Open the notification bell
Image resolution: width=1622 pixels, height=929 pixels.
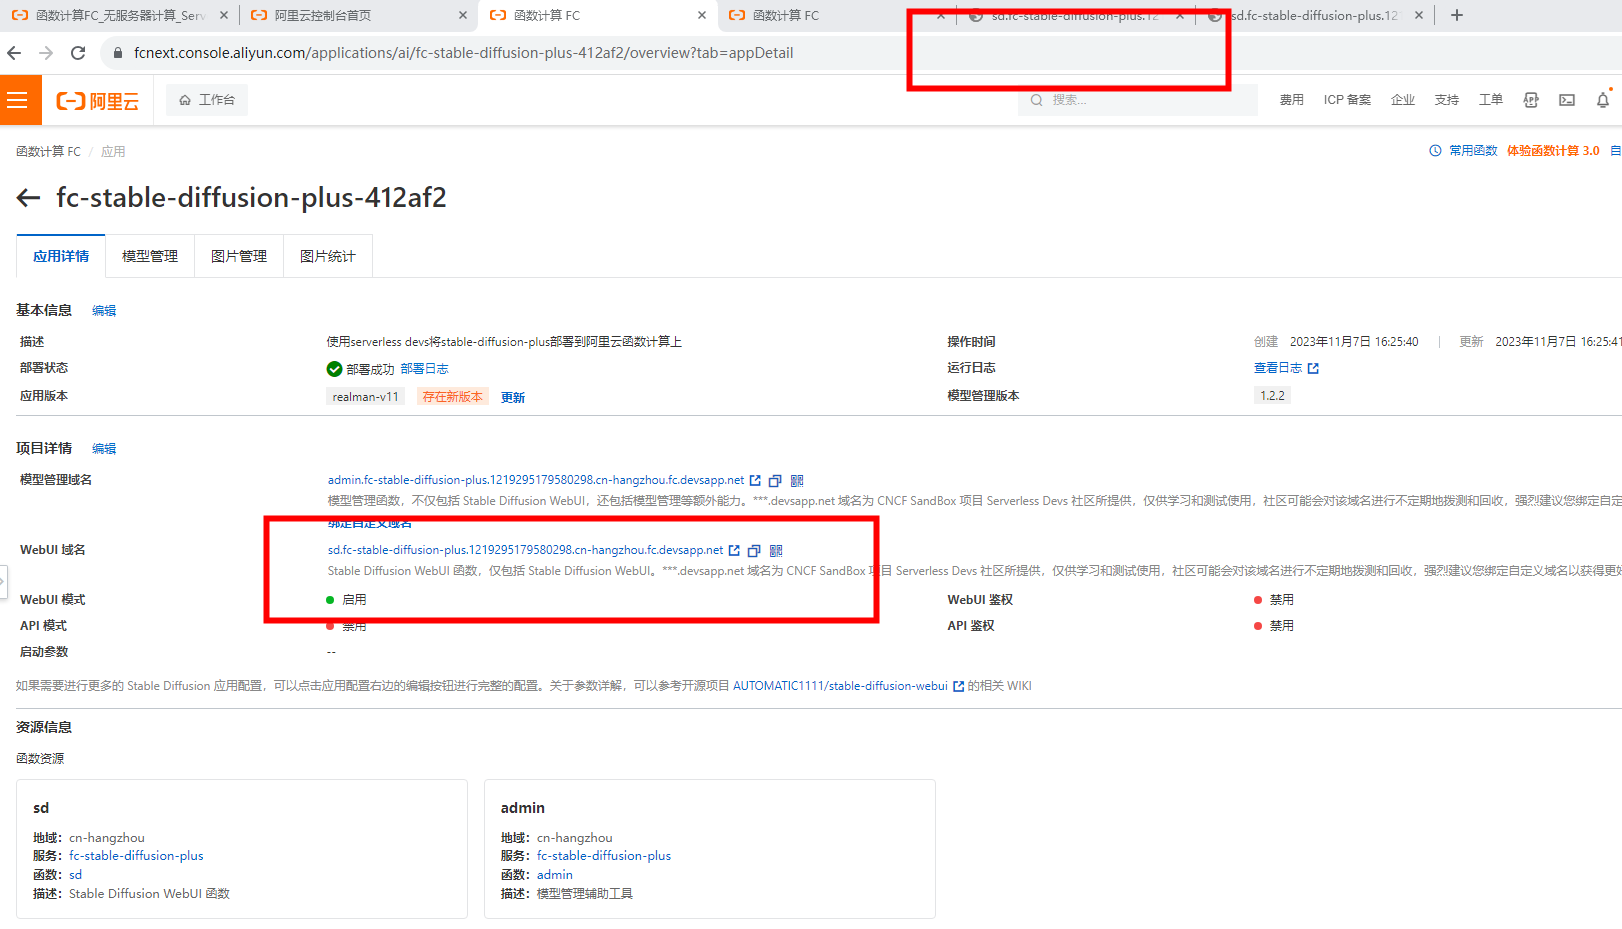1603,100
